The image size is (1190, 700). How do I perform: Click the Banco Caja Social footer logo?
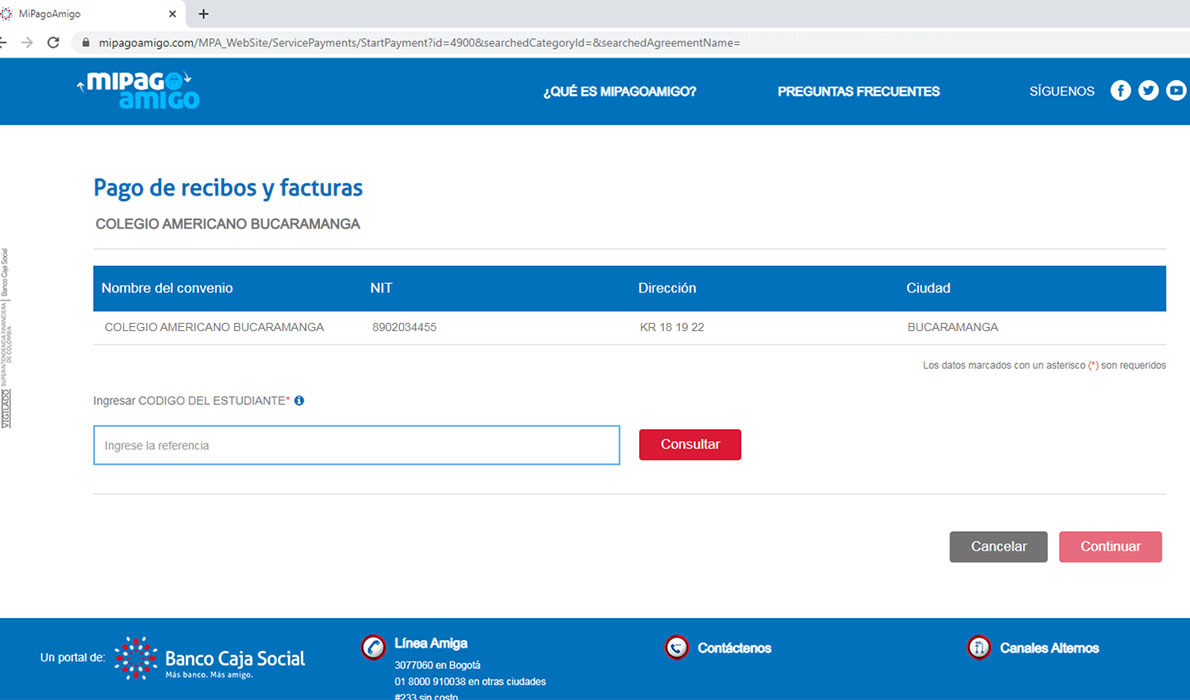tap(210, 658)
